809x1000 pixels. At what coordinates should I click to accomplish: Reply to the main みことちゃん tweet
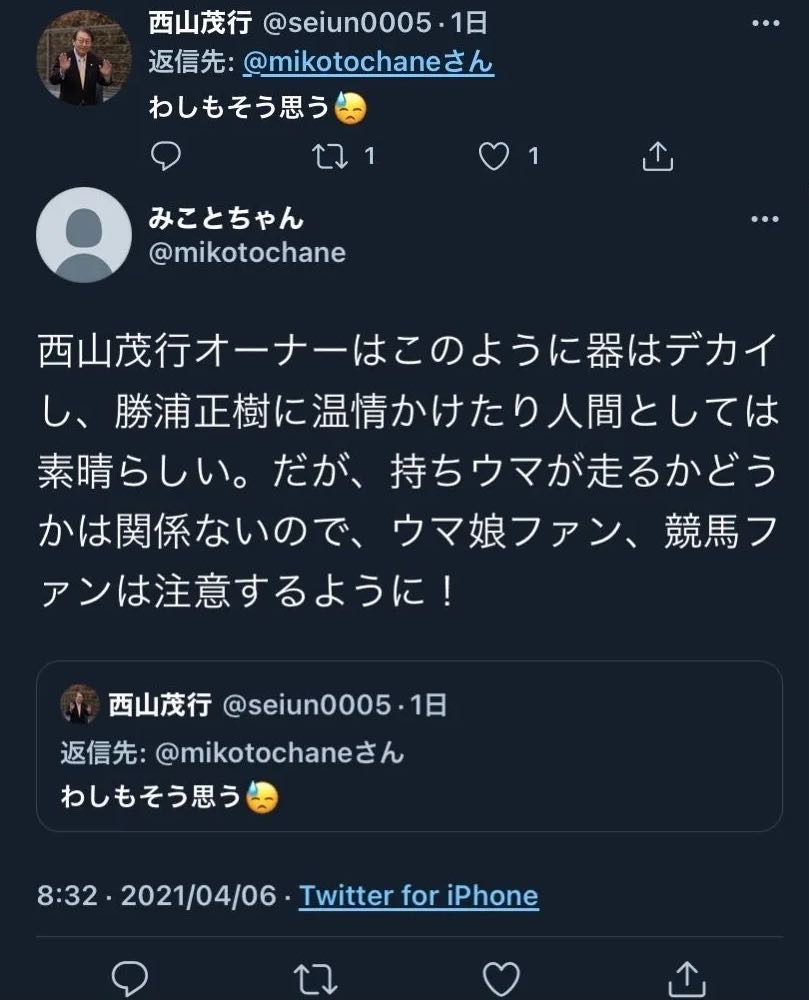tap(130, 976)
